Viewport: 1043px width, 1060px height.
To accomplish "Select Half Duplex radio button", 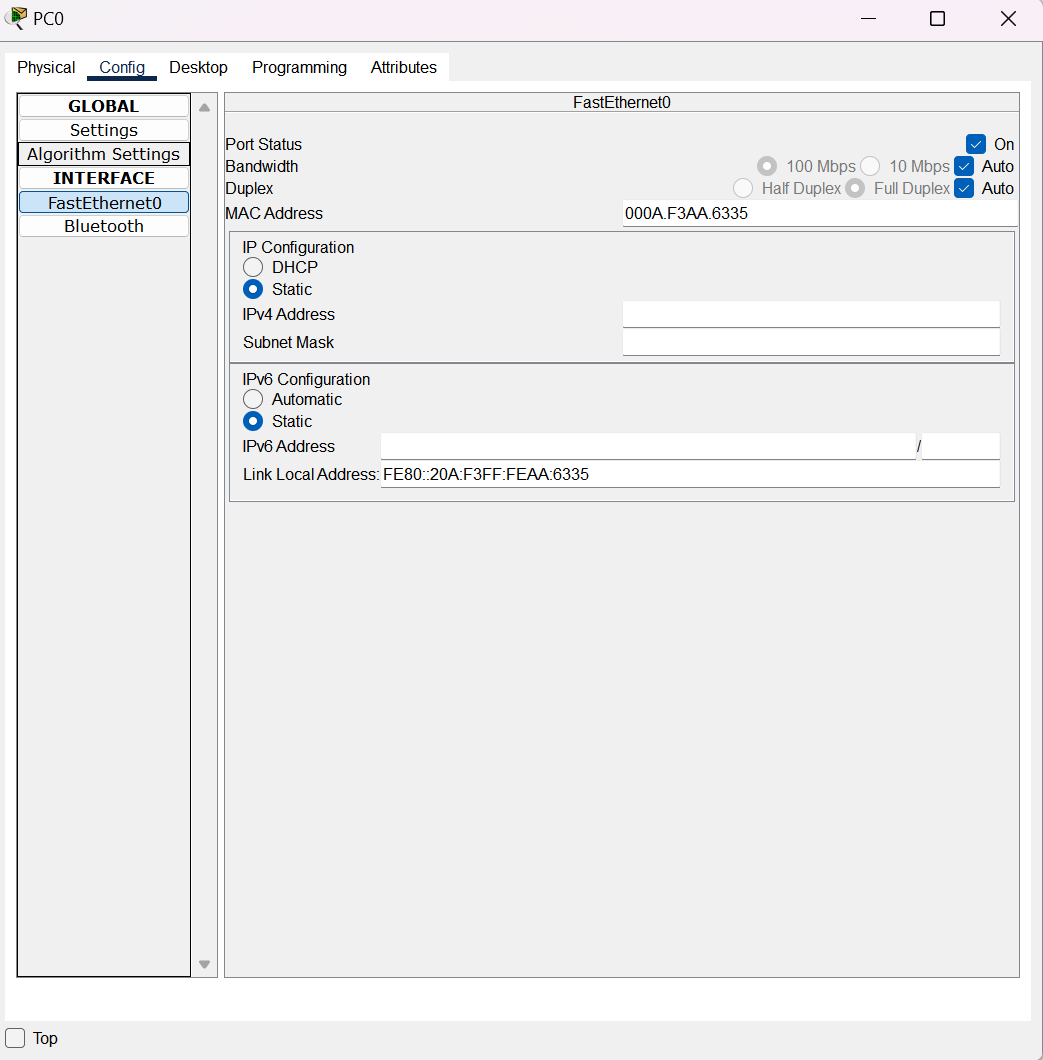I will click(743, 189).
